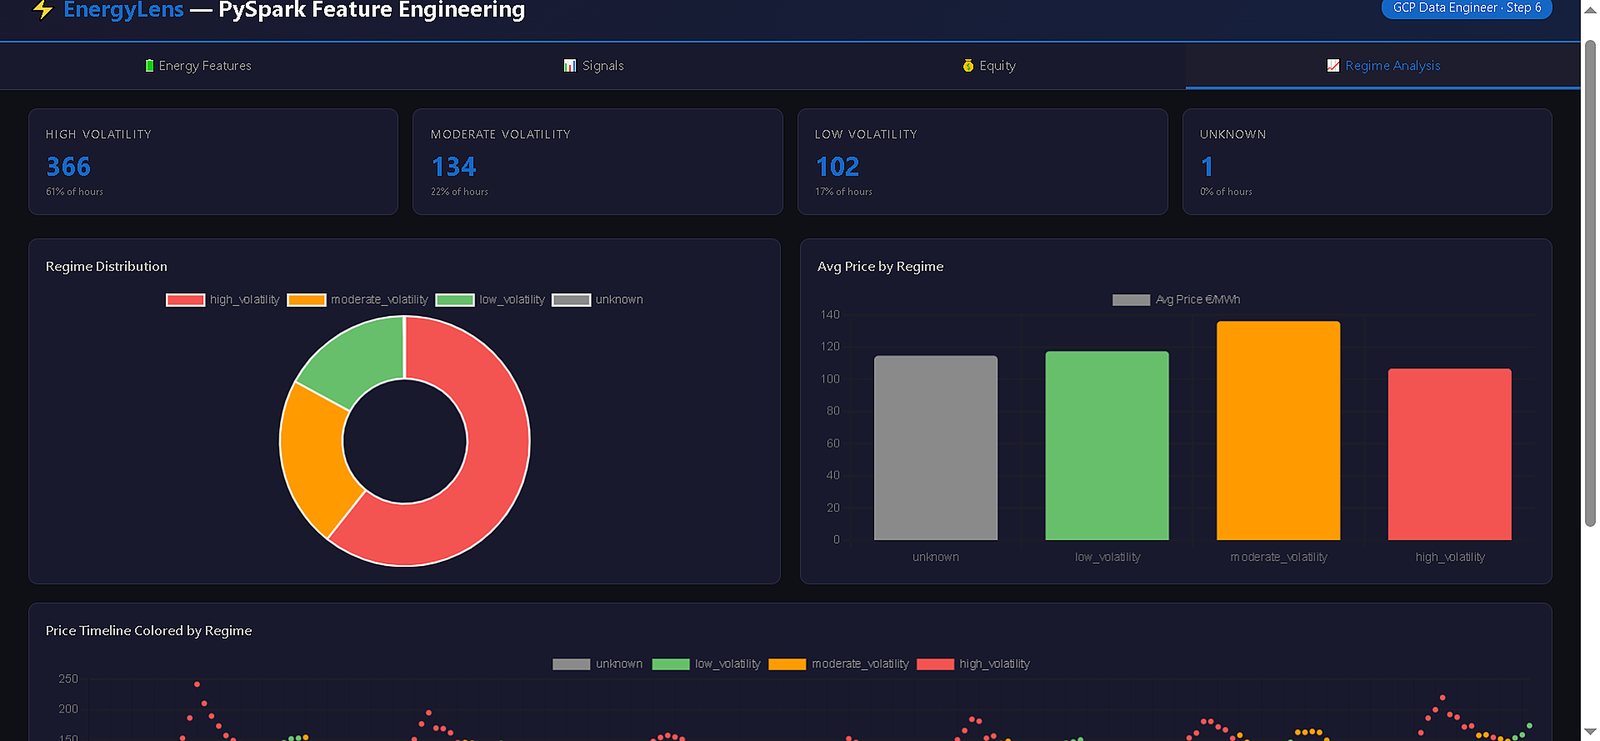Select the red high_volatility price bar

[x=1450, y=455]
